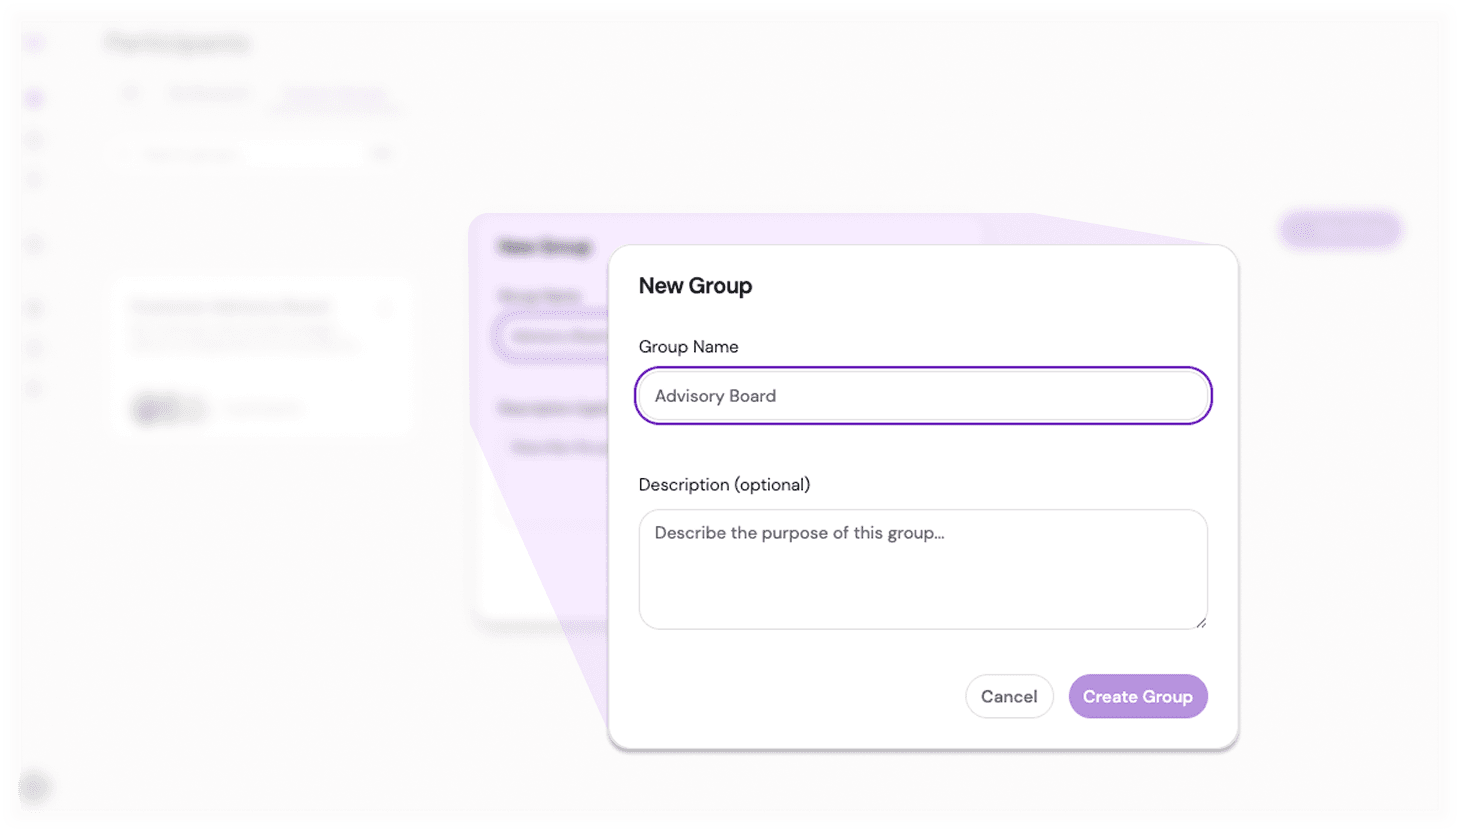The height and width of the screenshot is (832, 1460).
Task: Open the circular help button in bottom-left corner
Action: (34, 787)
